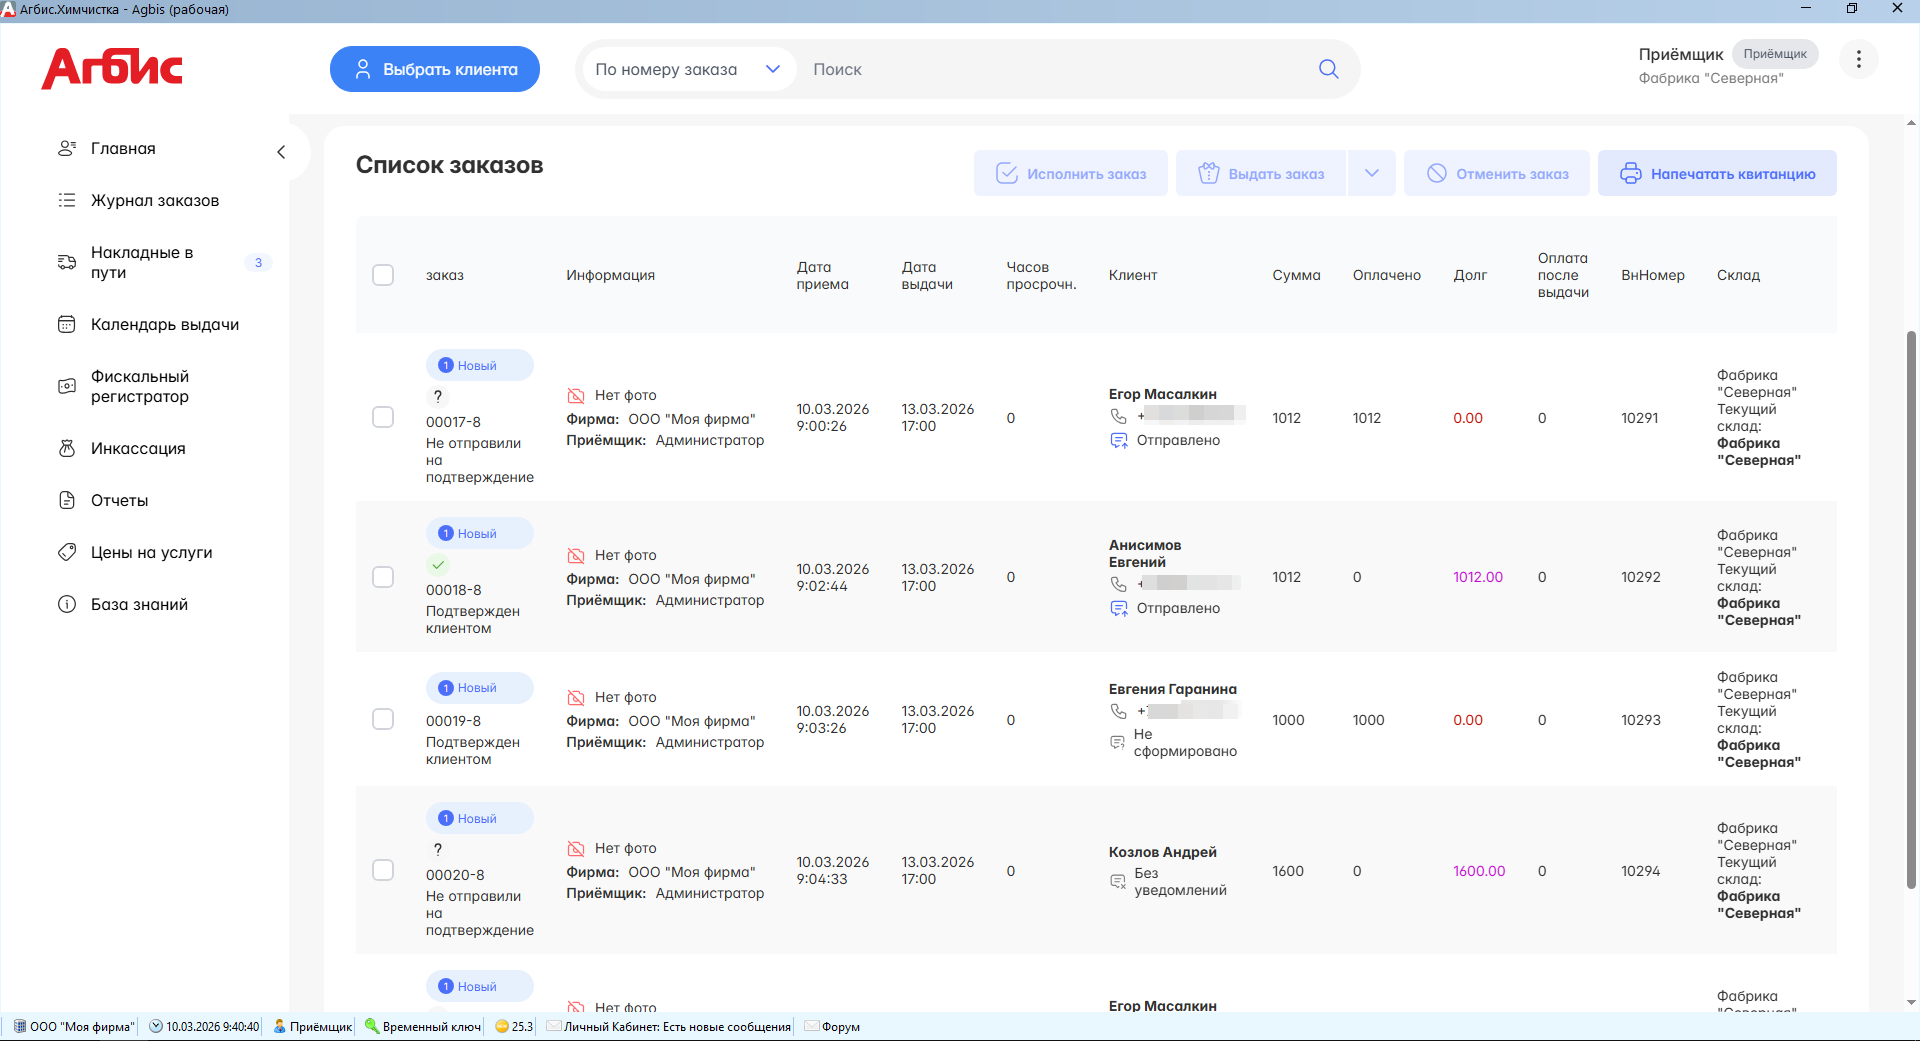This screenshot has width=1920, height=1041.
Task: Open the Форум status bar item
Action: (832, 1026)
